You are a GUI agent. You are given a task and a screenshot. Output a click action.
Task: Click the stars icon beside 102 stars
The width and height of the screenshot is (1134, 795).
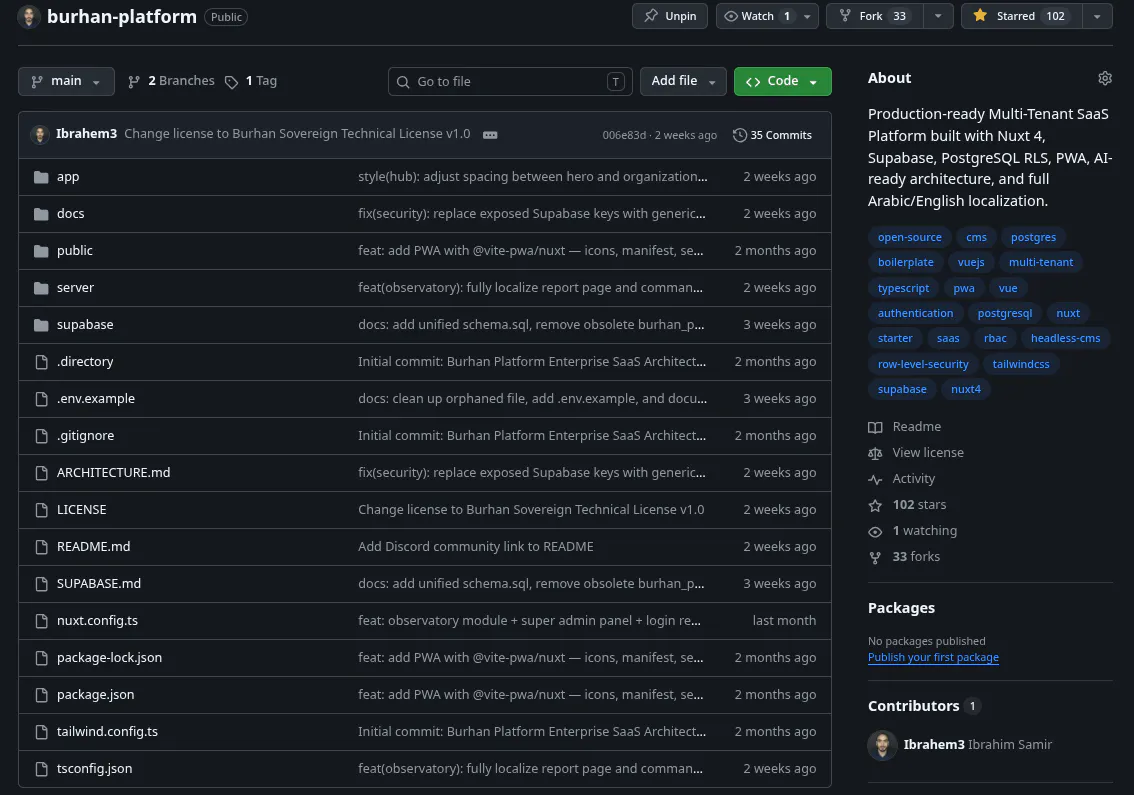[x=875, y=506]
